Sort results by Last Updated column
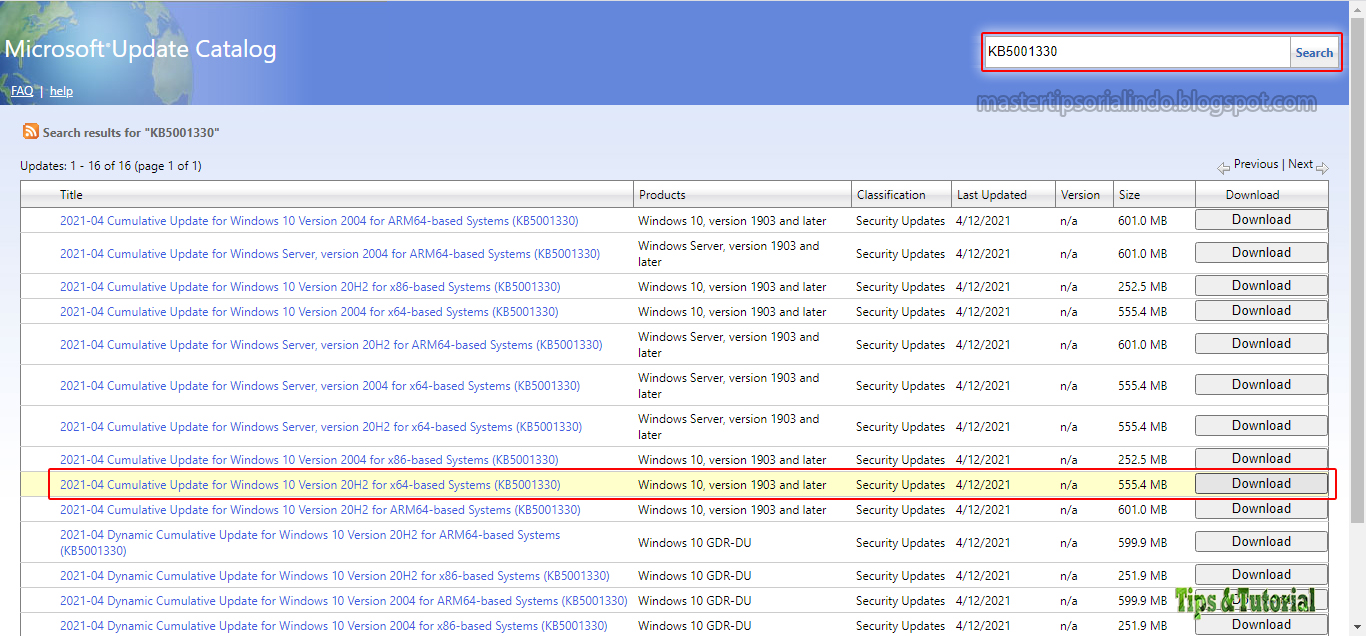 pyautogui.click(x=993, y=194)
